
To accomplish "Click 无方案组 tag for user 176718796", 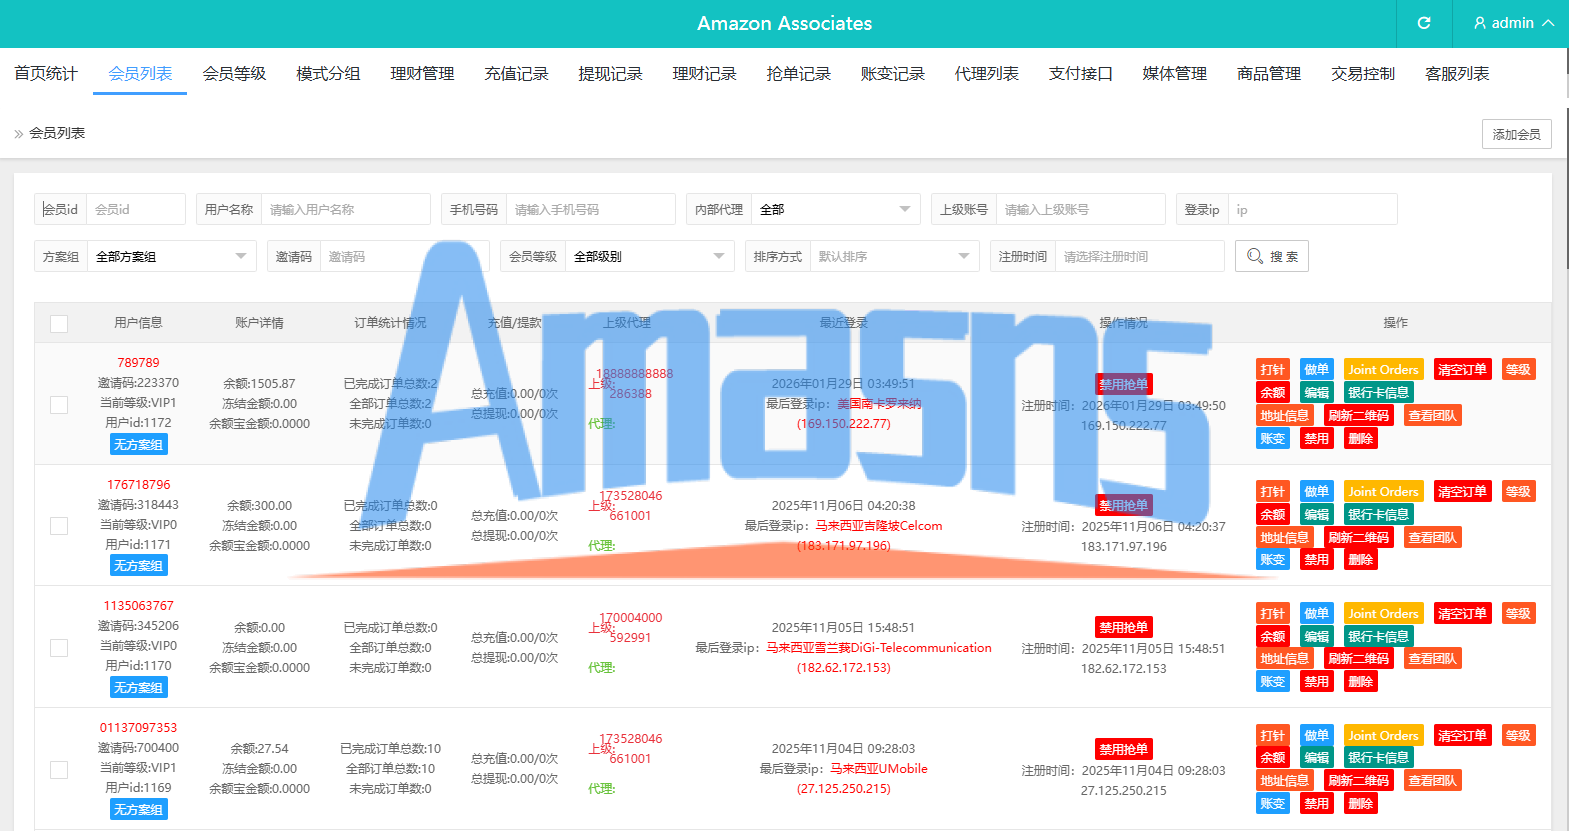I will click(138, 565).
